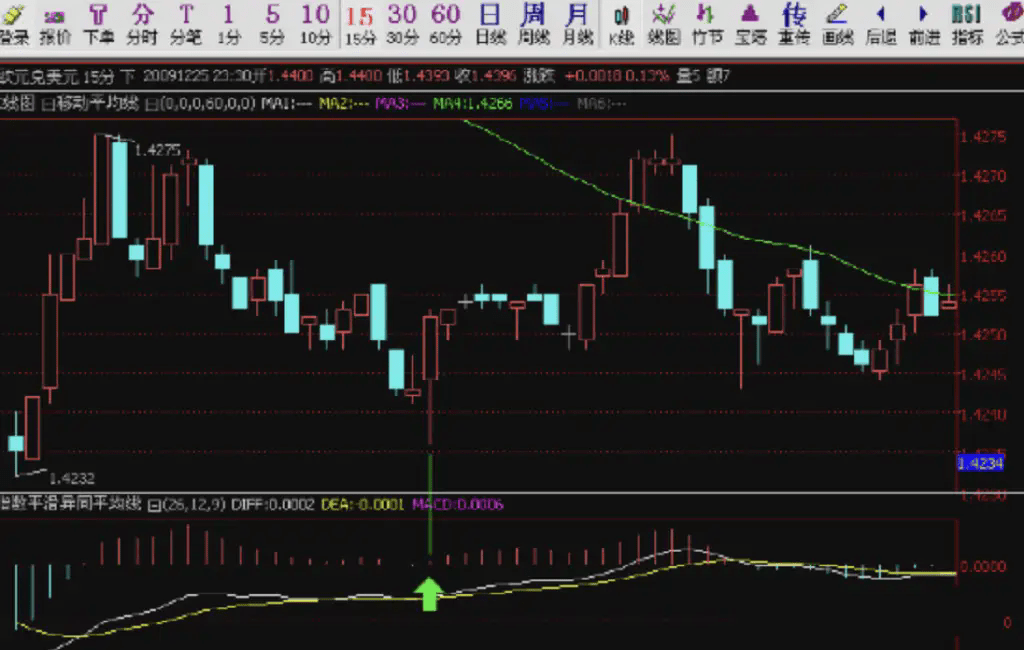Collapse the 移动平均线 indicator box

[47, 104]
